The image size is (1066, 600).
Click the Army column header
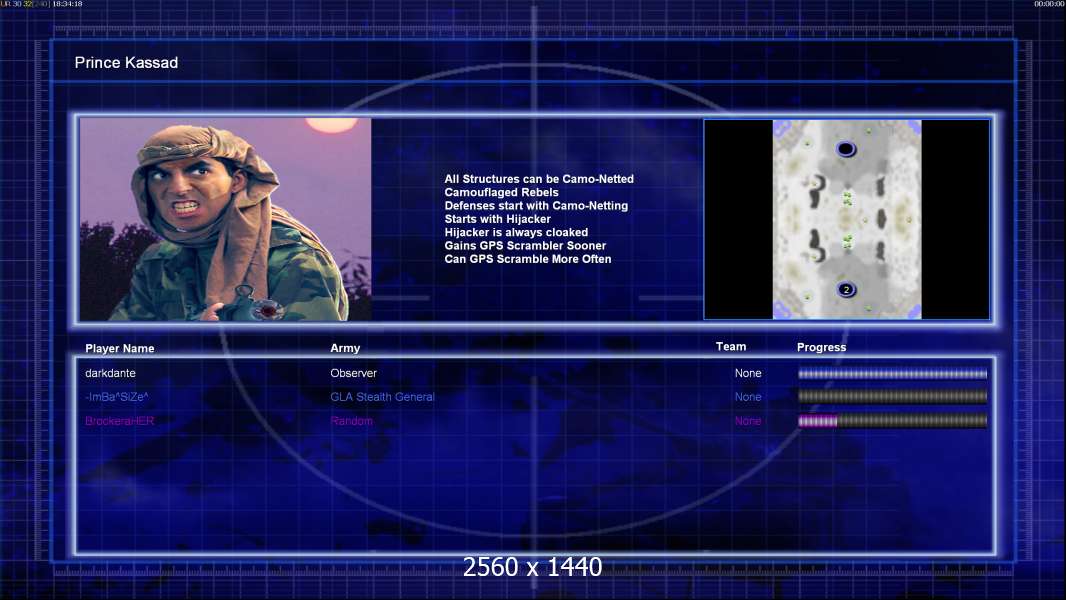click(x=345, y=348)
